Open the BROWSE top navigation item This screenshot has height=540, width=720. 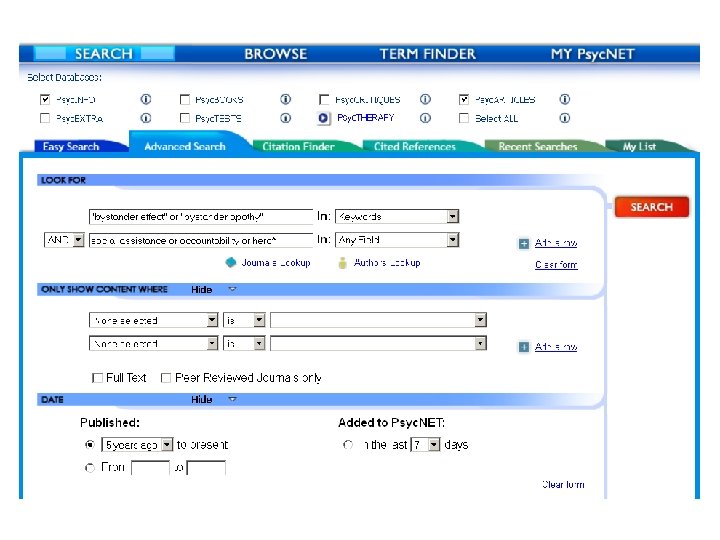(276, 54)
